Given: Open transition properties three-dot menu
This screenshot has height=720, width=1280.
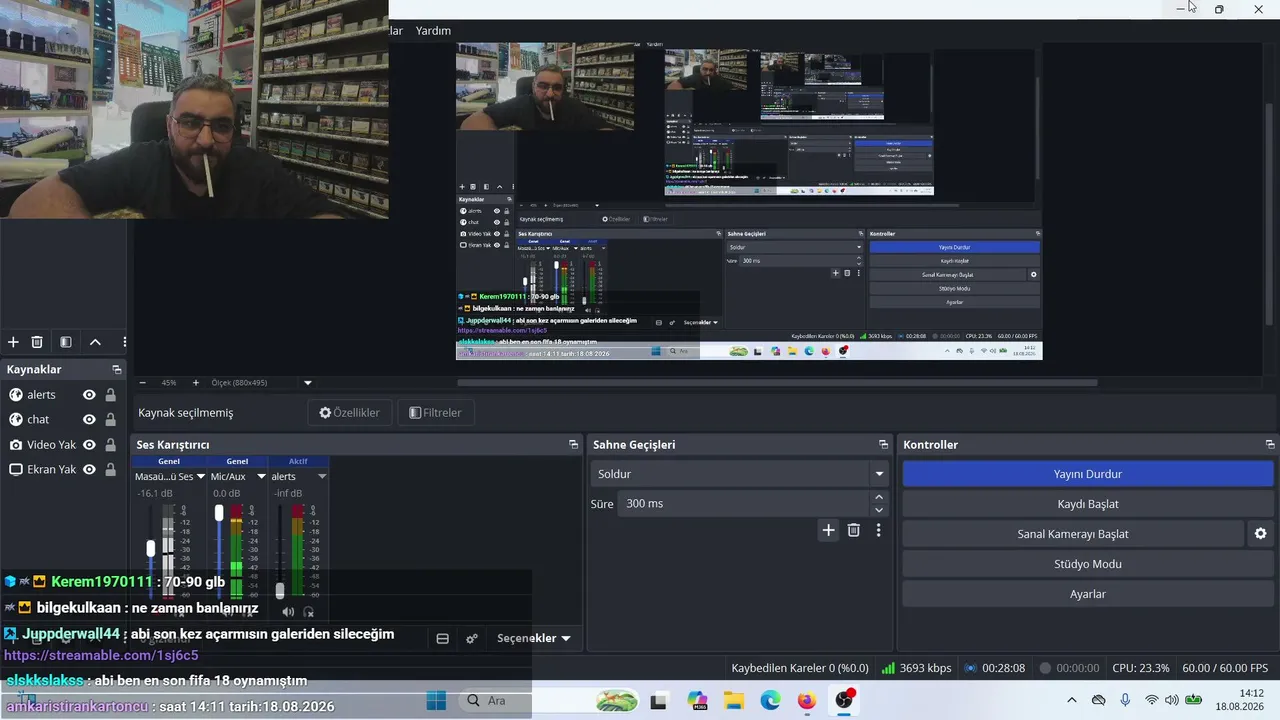Looking at the screenshot, I should [x=879, y=530].
